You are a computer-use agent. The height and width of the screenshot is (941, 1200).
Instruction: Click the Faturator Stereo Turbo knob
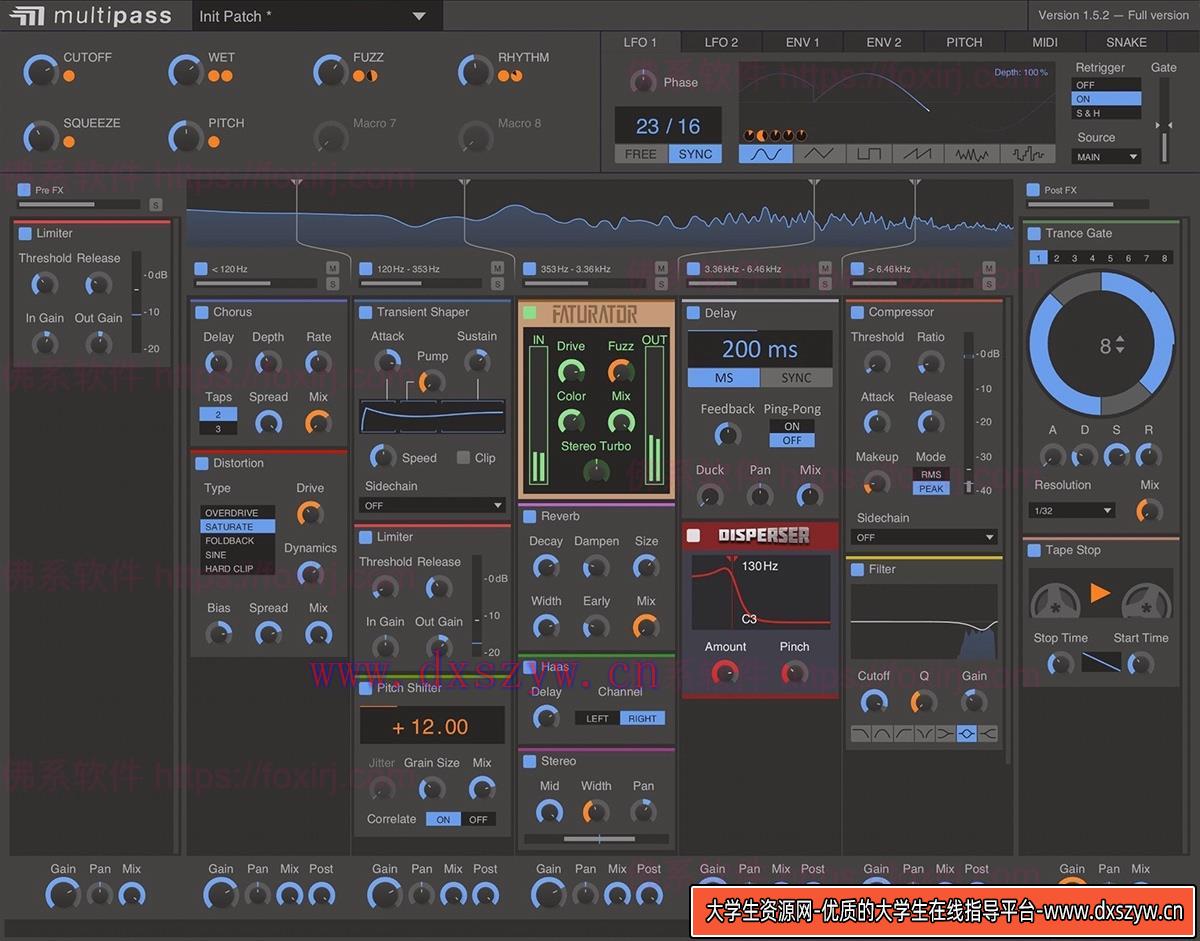point(596,471)
